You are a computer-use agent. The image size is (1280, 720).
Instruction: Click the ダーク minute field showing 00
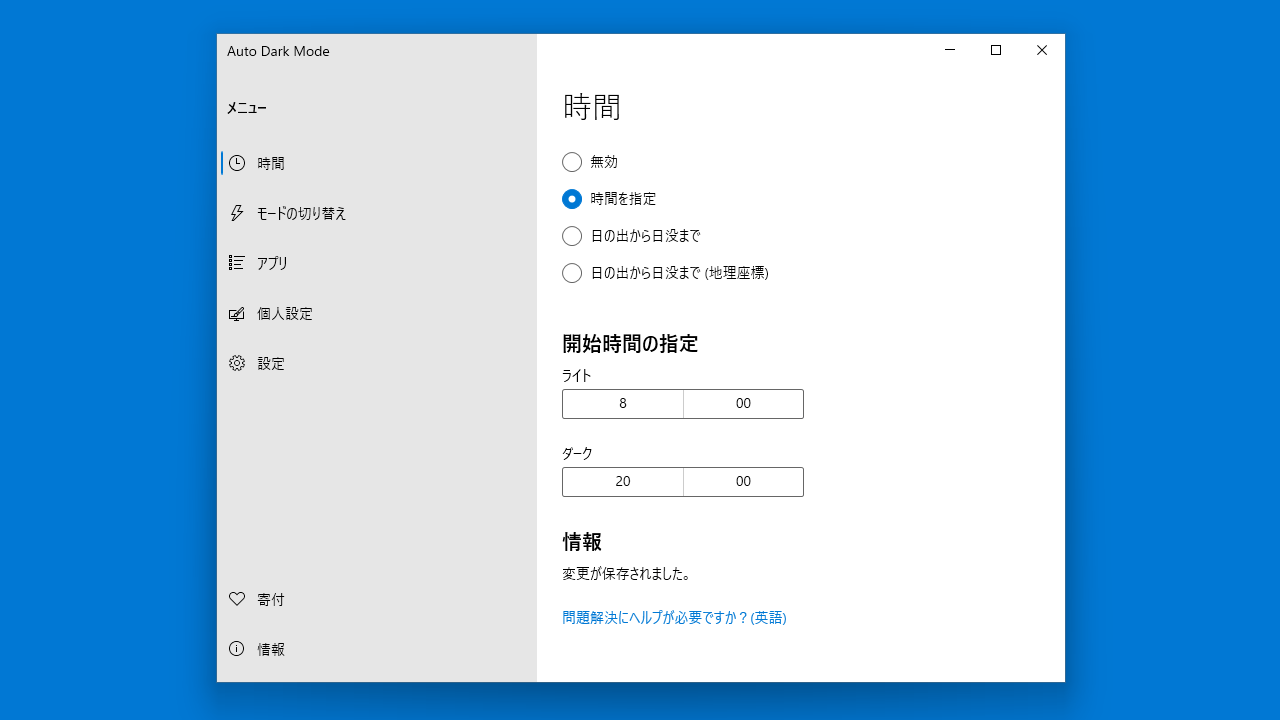click(x=743, y=482)
